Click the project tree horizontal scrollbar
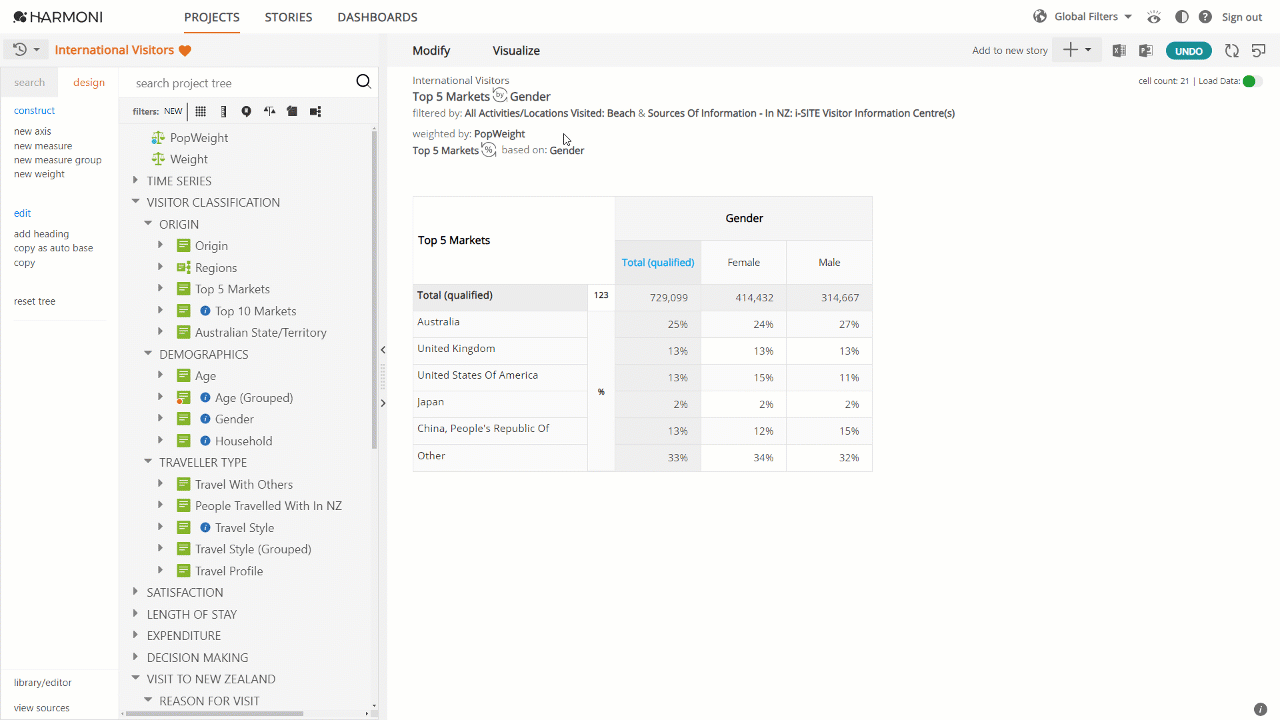The width and height of the screenshot is (1280, 720). coord(213,713)
